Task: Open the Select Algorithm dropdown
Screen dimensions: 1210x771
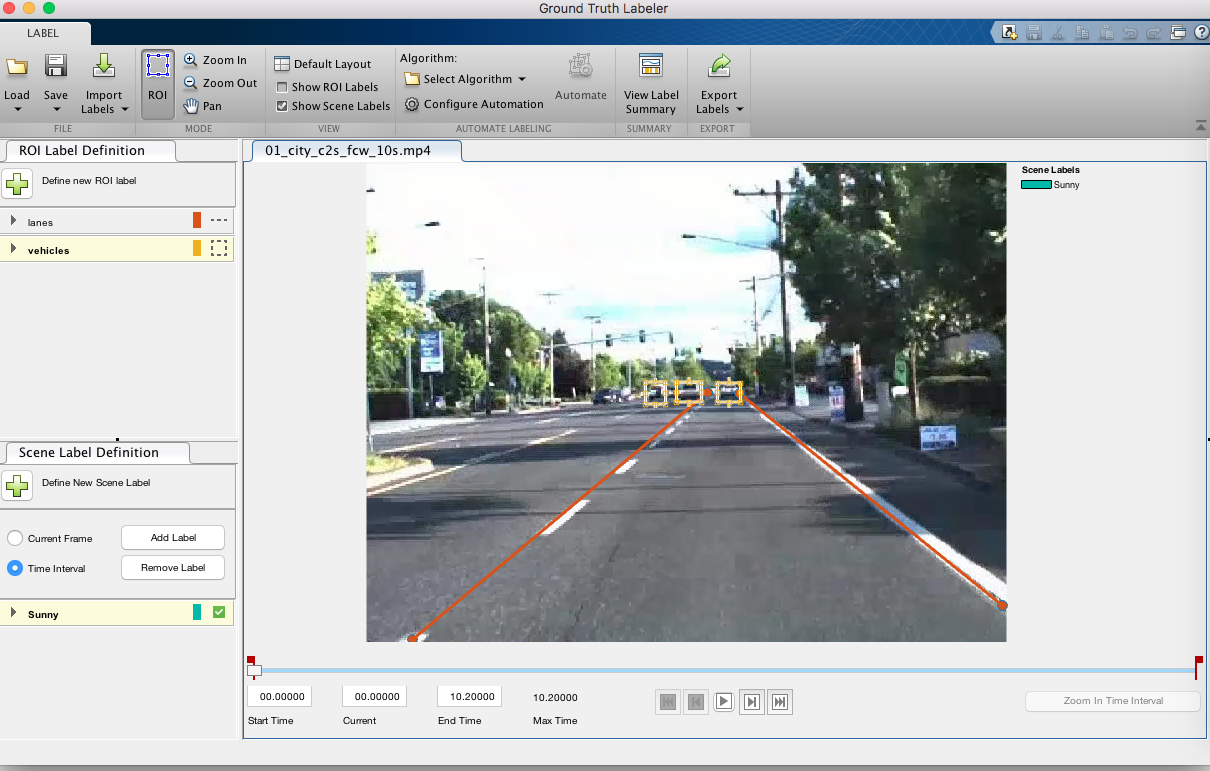Action: (x=466, y=79)
